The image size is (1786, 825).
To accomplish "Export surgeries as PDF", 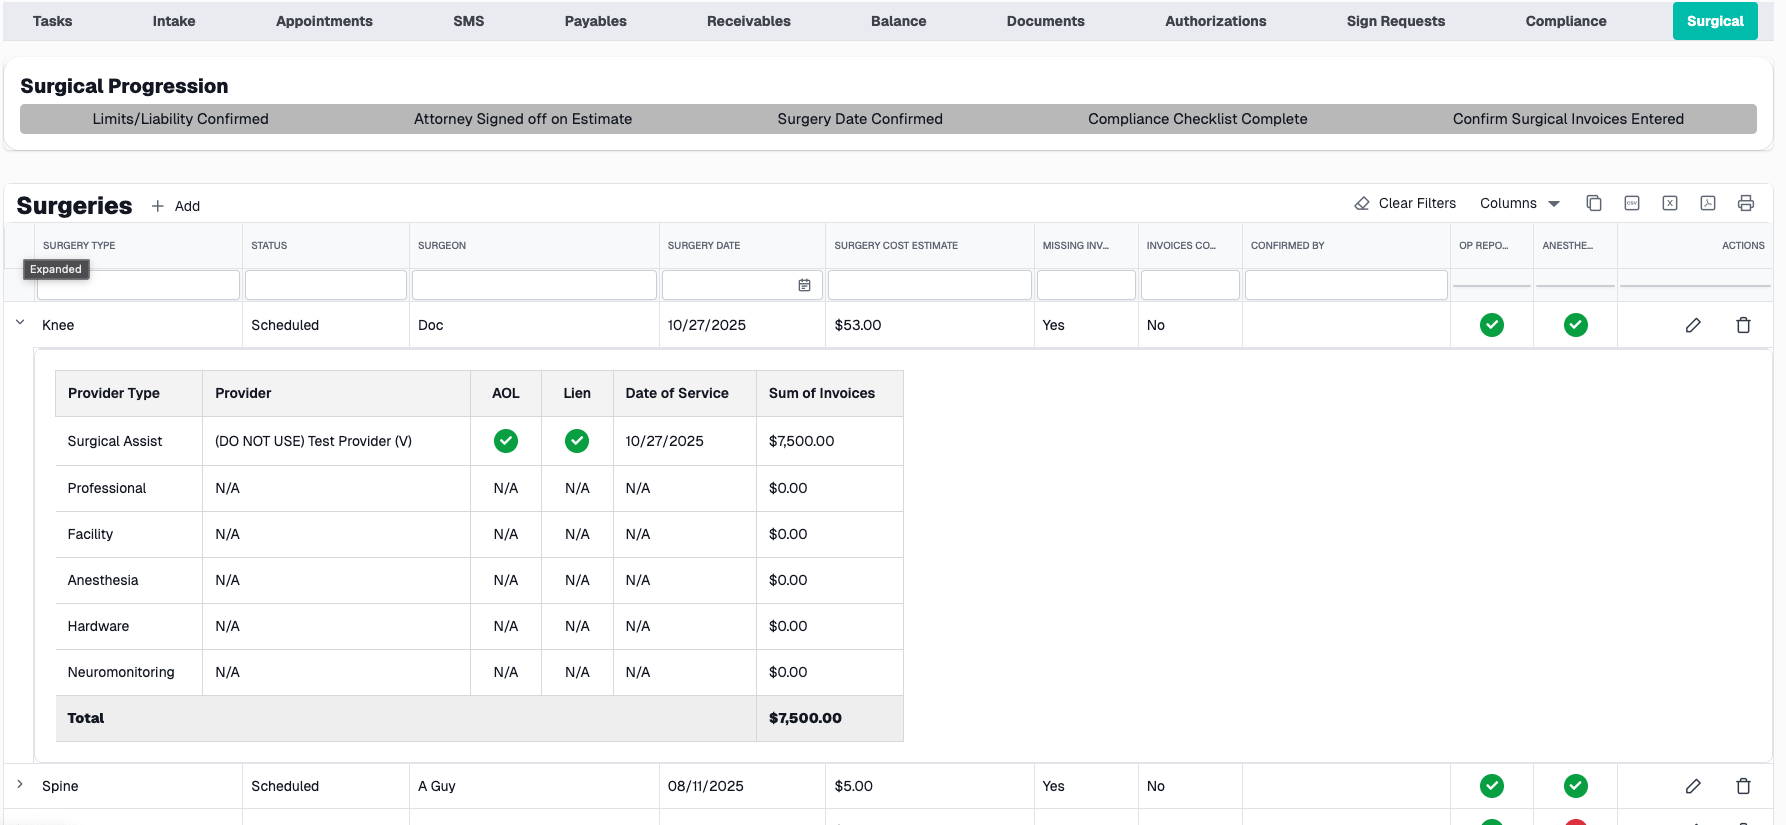I will pyautogui.click(x=1708, y=203).
